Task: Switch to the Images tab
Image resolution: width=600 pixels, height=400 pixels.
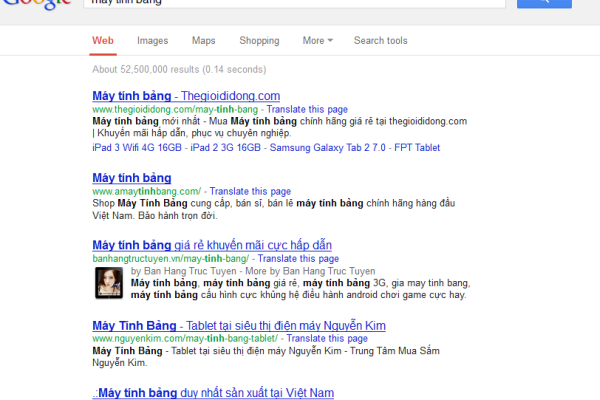Action: (152, 41)
